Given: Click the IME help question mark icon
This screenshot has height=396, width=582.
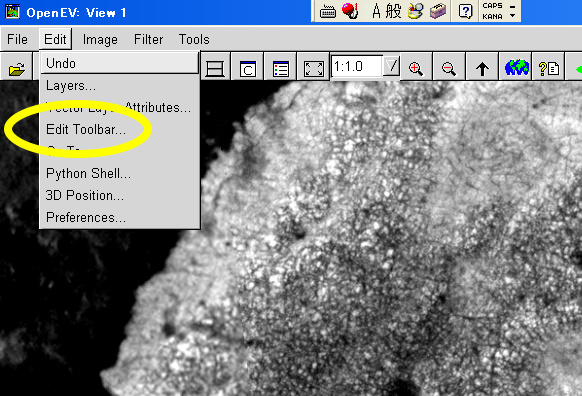Looking at the screenshot, I should [x=465, y=11].
